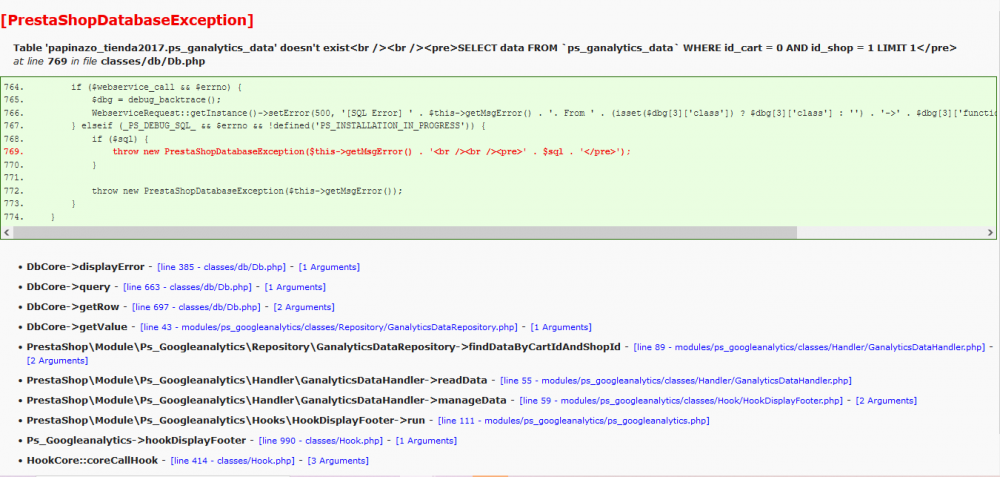Show the 1 Arguments for hookDisplayFooter
1000x477 pixels.
click(427, 441)
